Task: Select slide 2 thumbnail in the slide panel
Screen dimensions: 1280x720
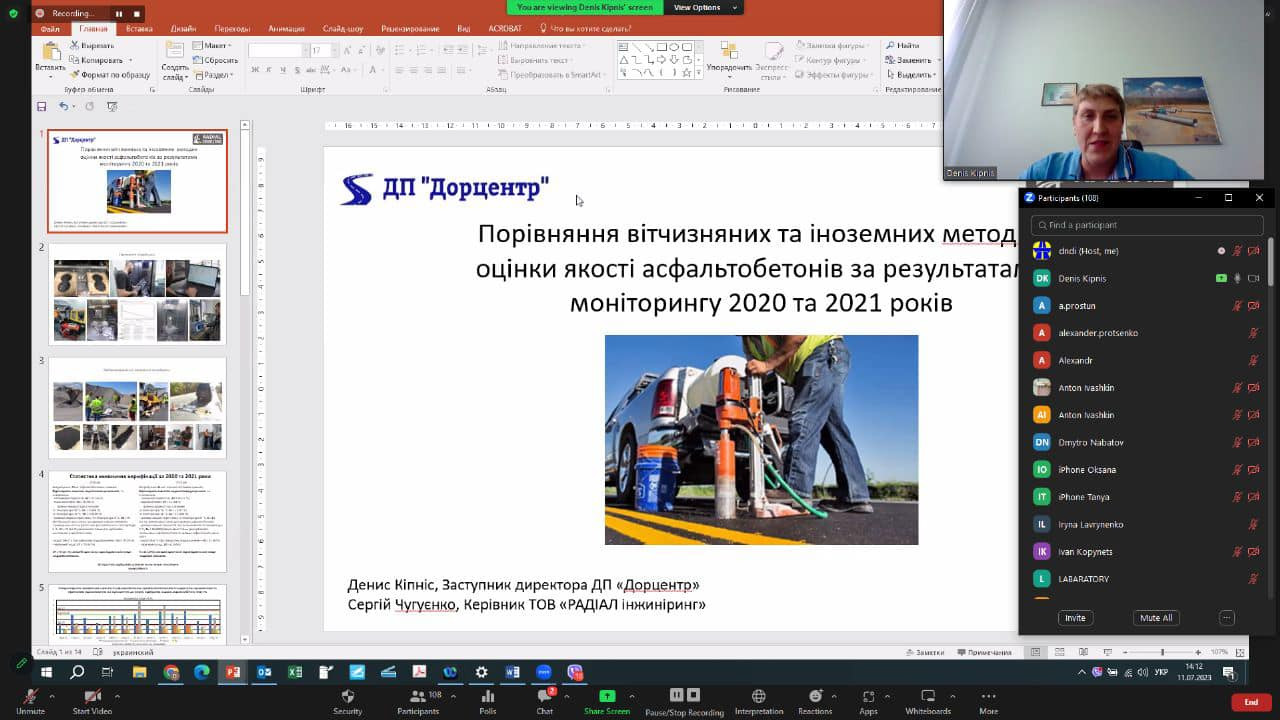Action: (x=137, y=294)
